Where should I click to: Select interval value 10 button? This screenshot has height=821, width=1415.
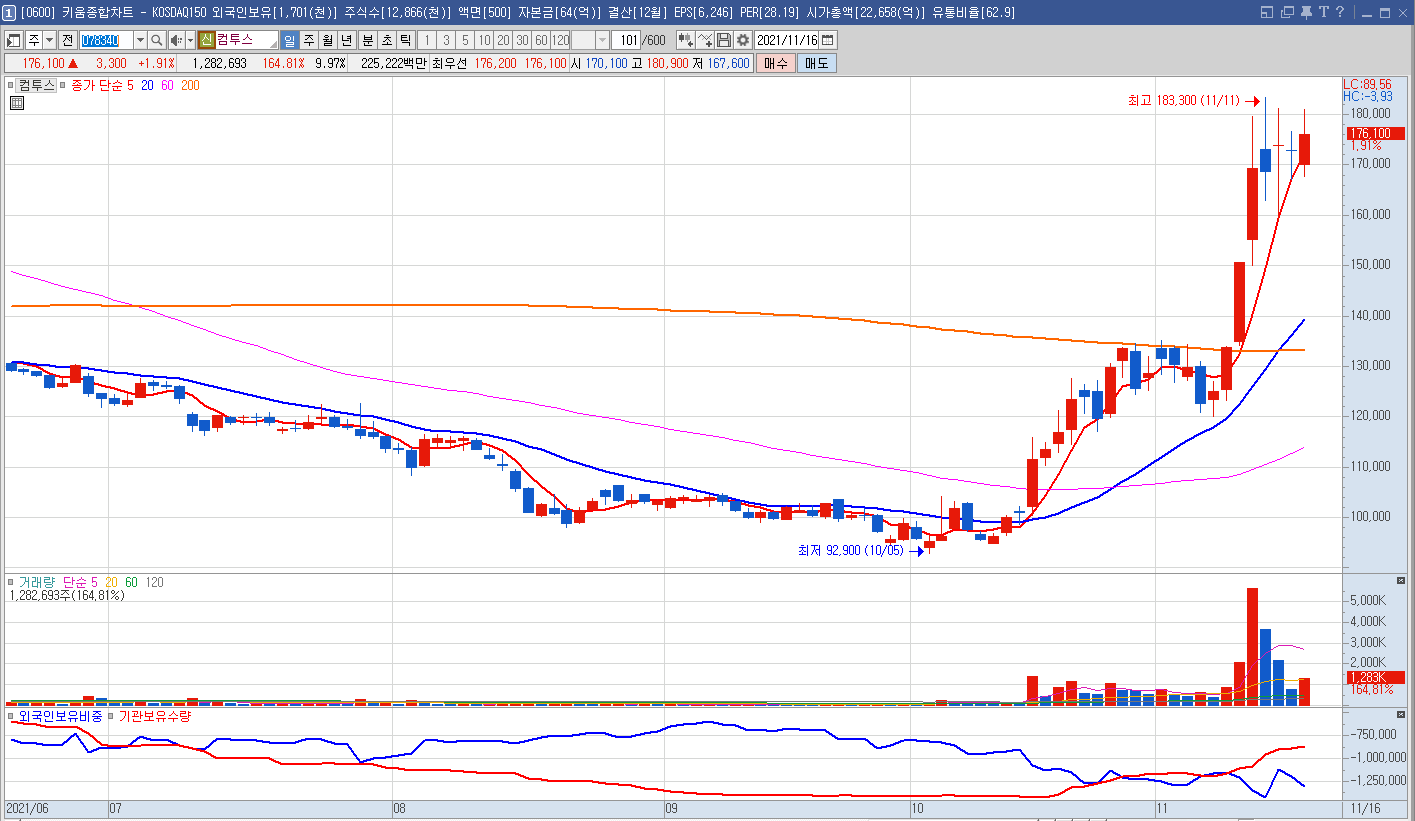(484, 40)
